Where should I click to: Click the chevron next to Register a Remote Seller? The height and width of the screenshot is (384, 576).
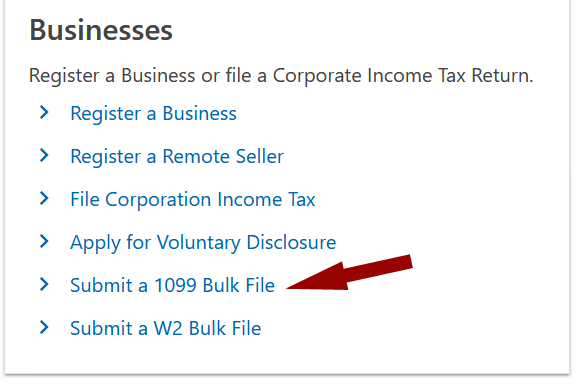click(x=44, y=155)
